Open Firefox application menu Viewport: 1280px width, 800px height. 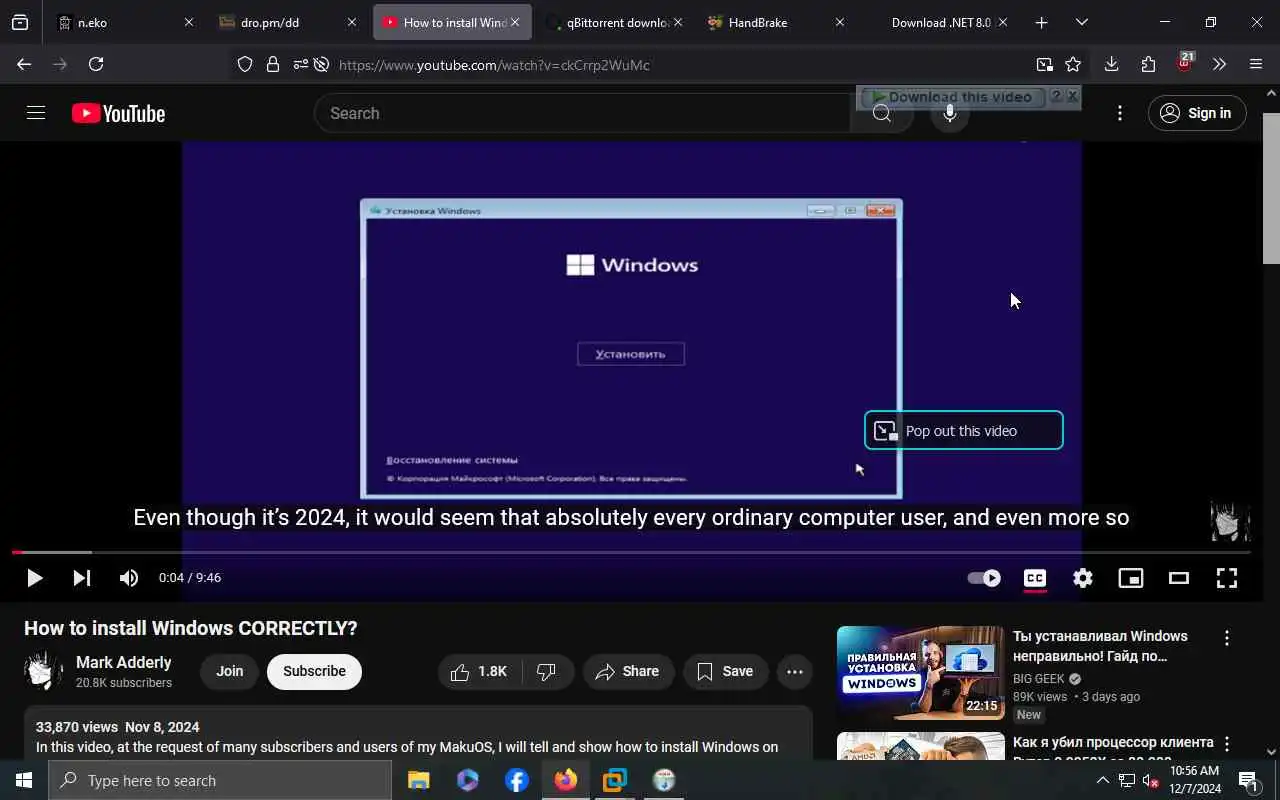1256,64
